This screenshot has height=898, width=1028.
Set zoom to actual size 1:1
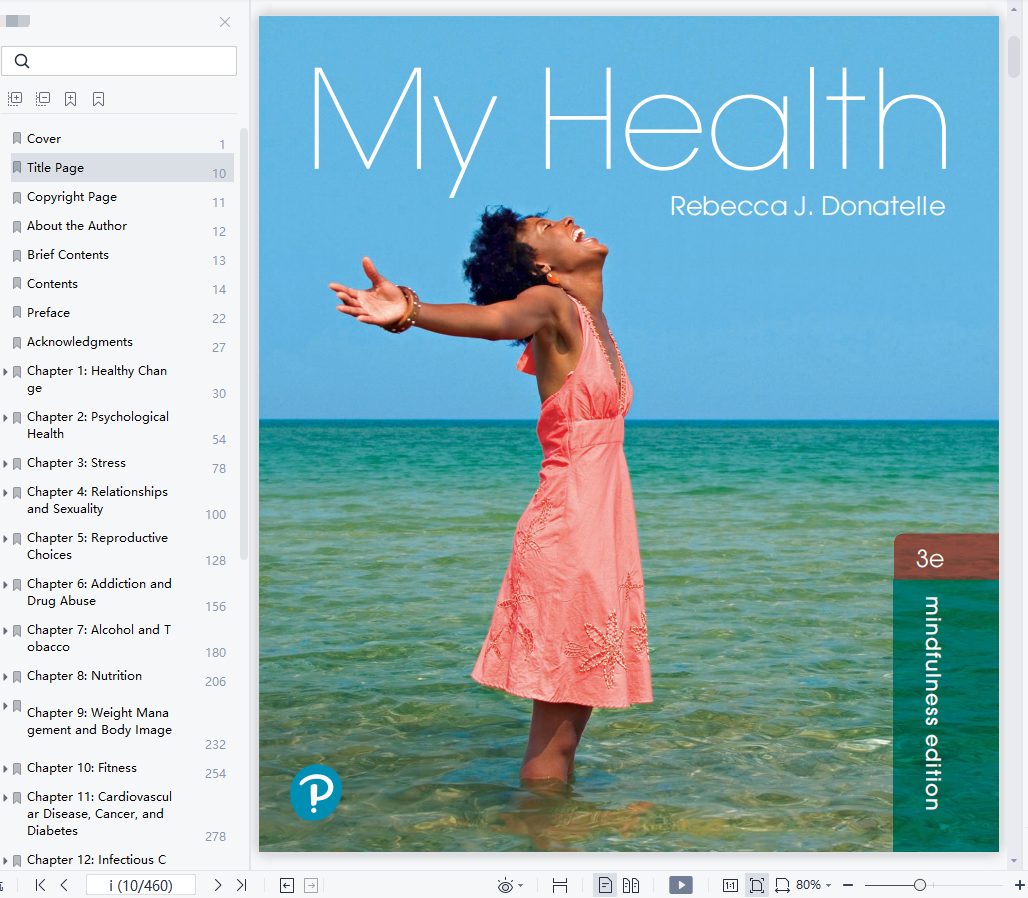[x=730, y=886]
